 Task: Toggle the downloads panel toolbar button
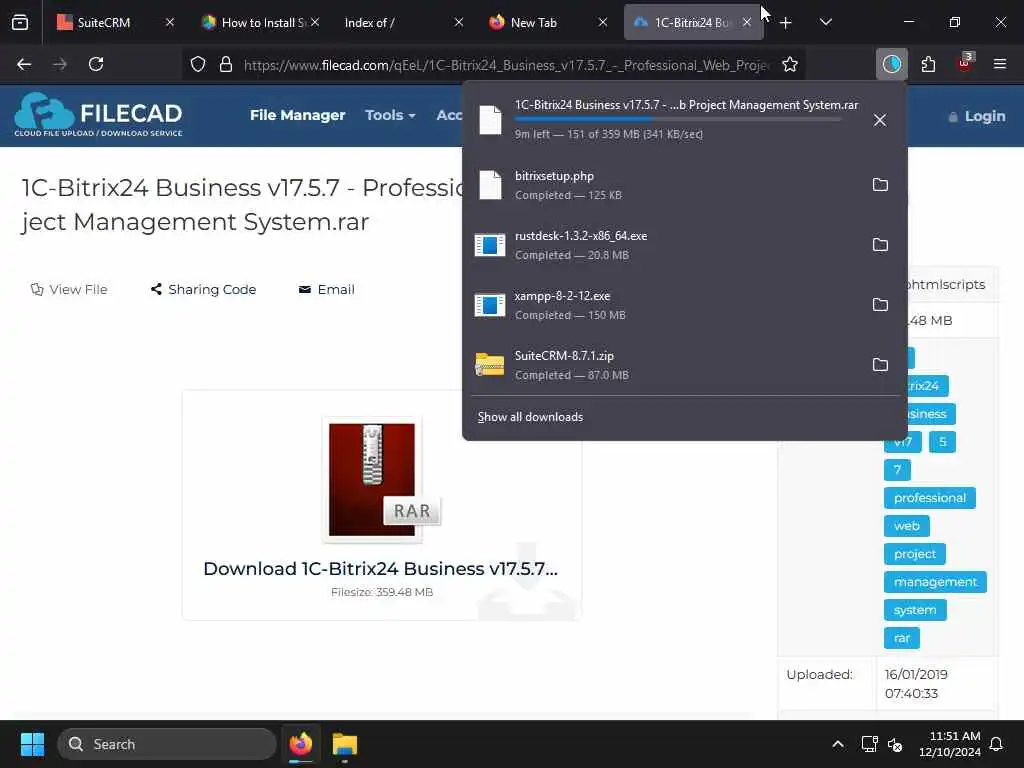(x=891, y=64)
